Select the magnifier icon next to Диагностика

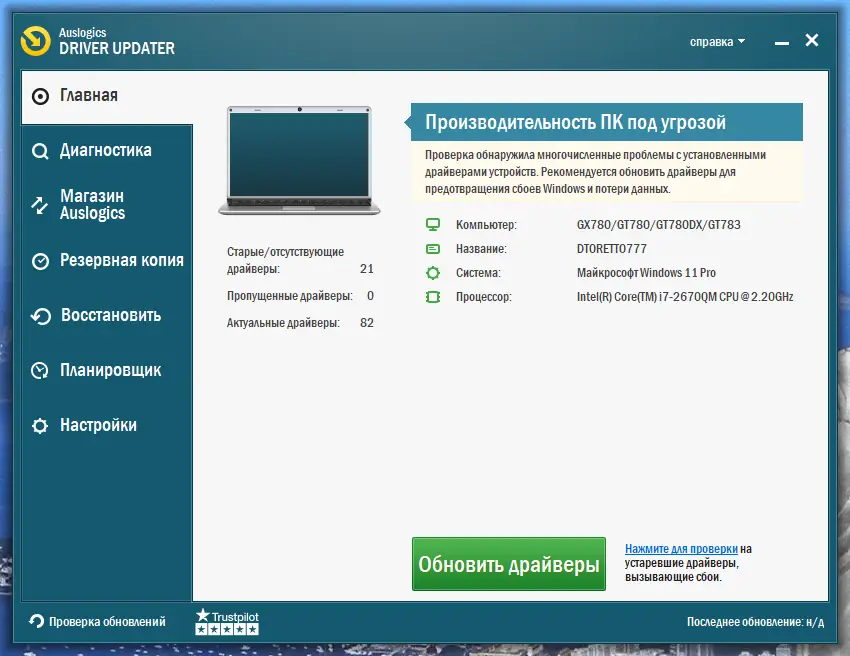(40, 150)
